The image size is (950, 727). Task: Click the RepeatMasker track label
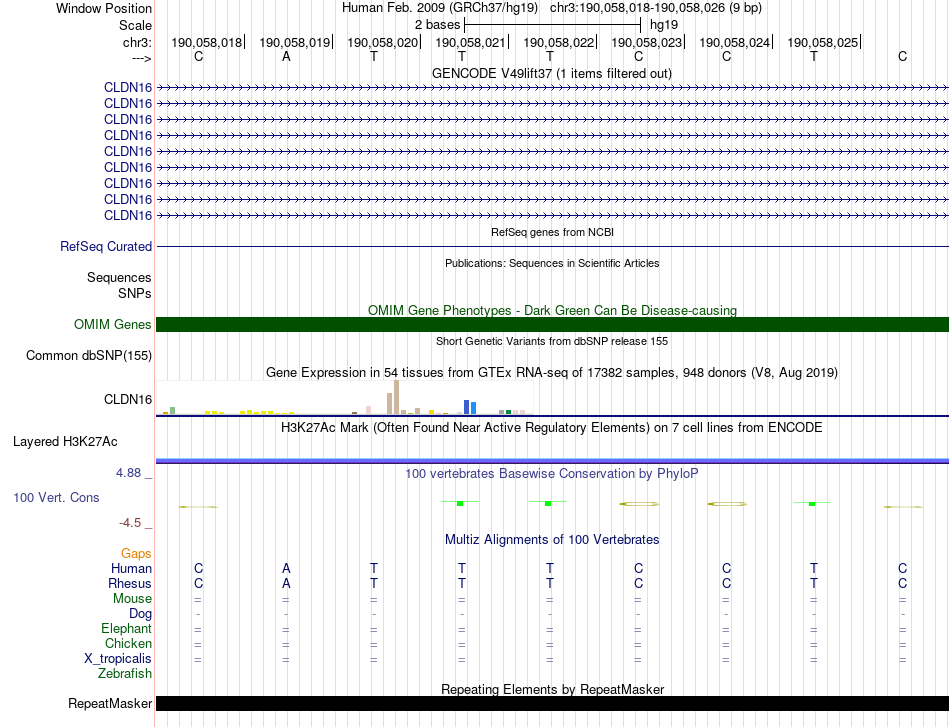[x=110, y=703]
